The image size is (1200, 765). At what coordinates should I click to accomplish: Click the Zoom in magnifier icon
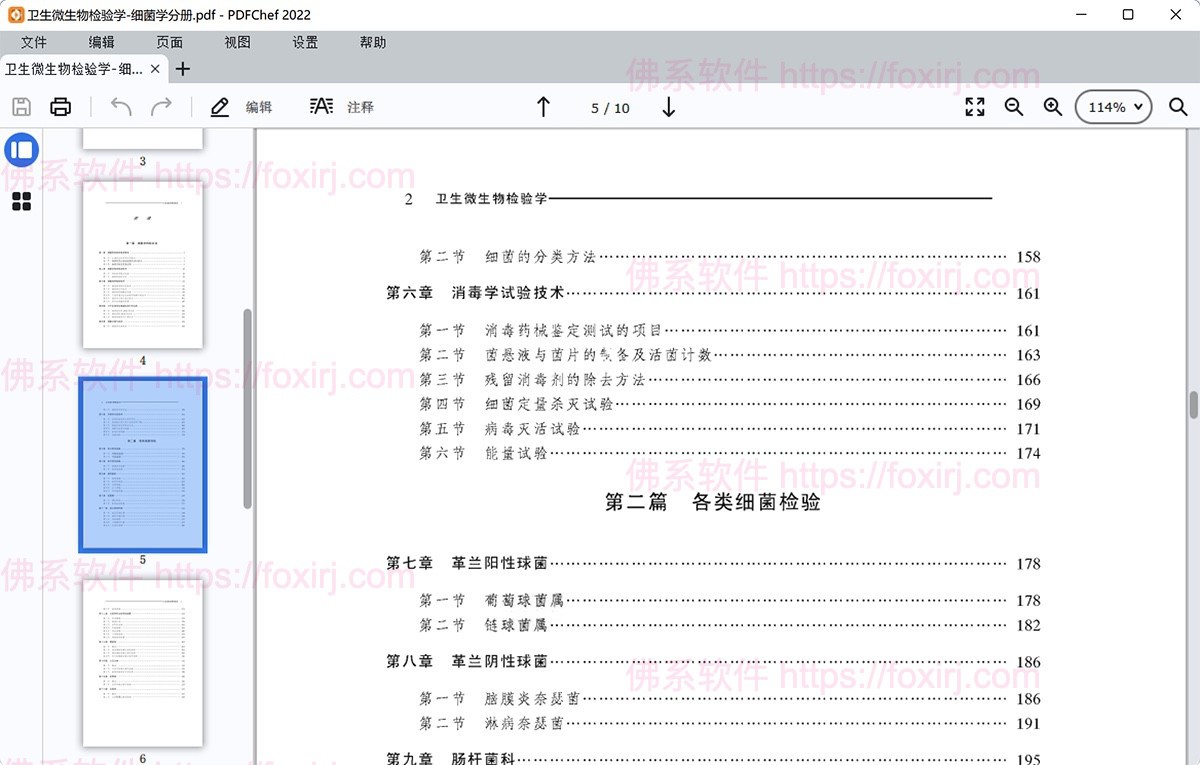coord(1052,107)
